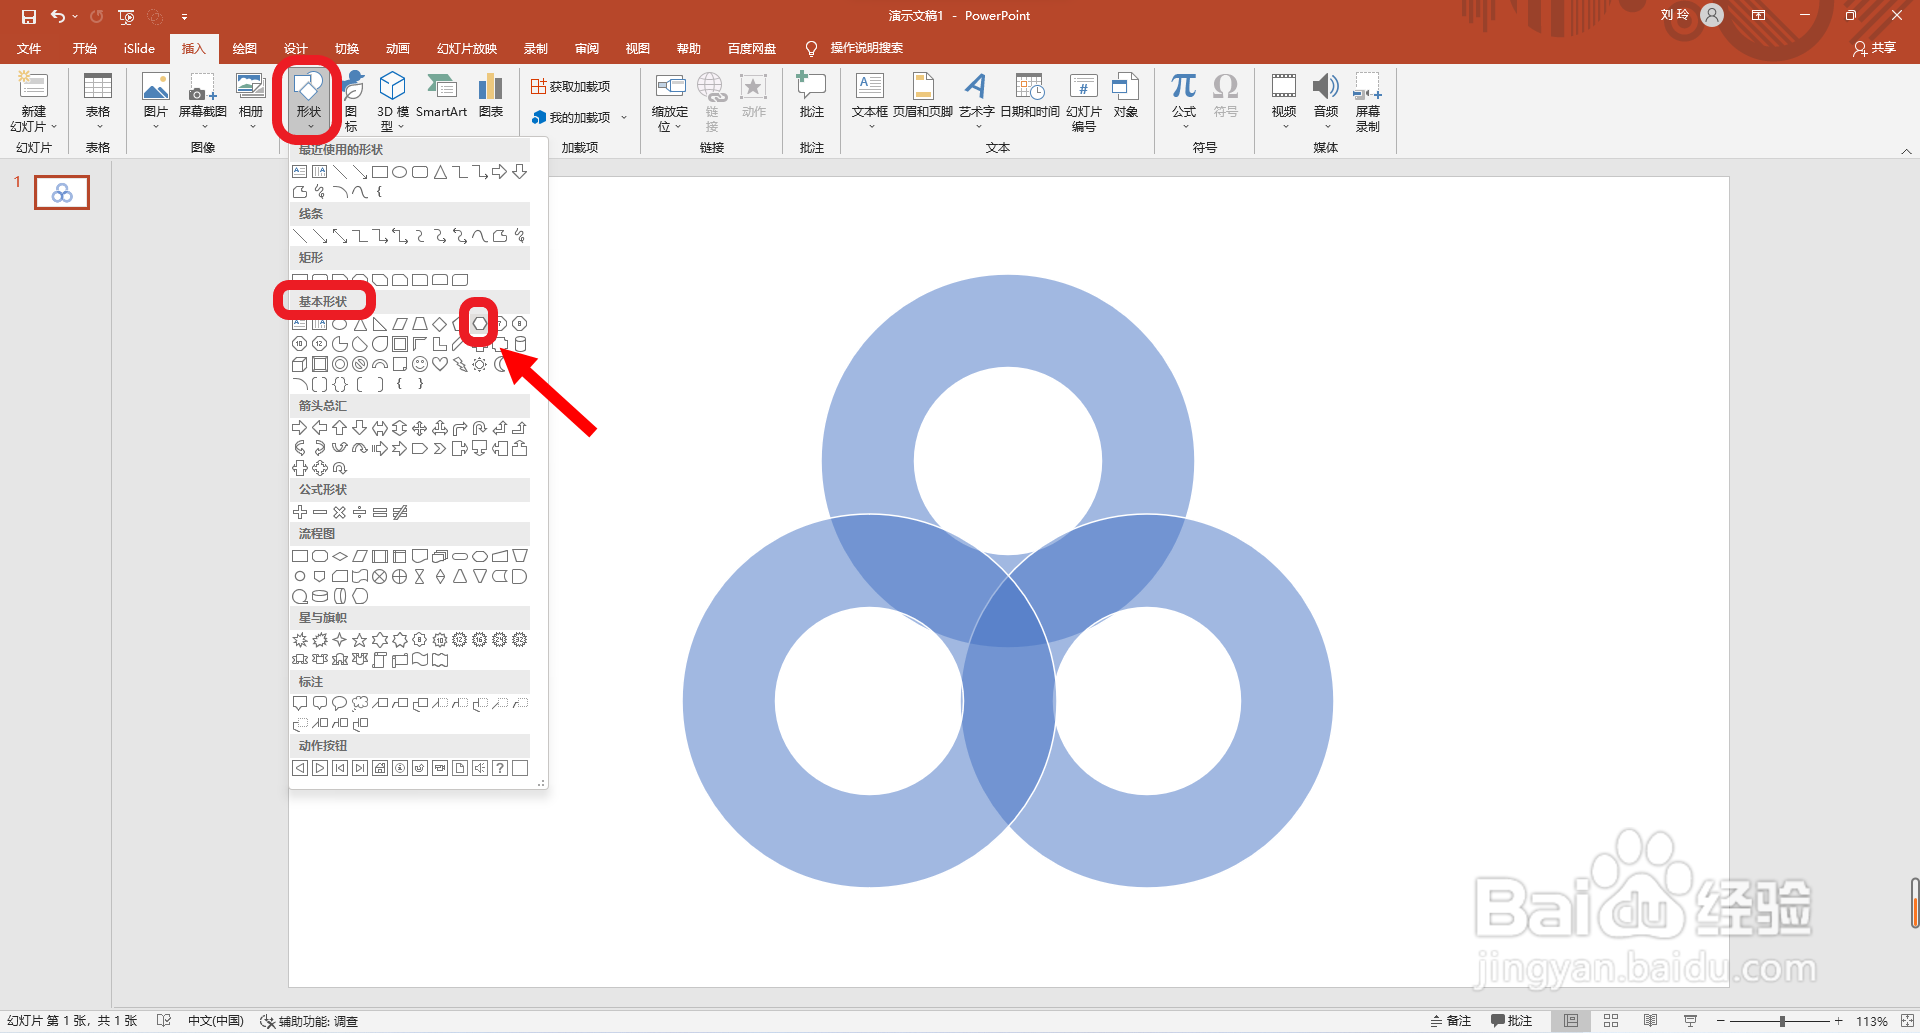Select the Home action button shape
The height and width of the screenshot is (1033, 1920).
click(x=380, y=768)
